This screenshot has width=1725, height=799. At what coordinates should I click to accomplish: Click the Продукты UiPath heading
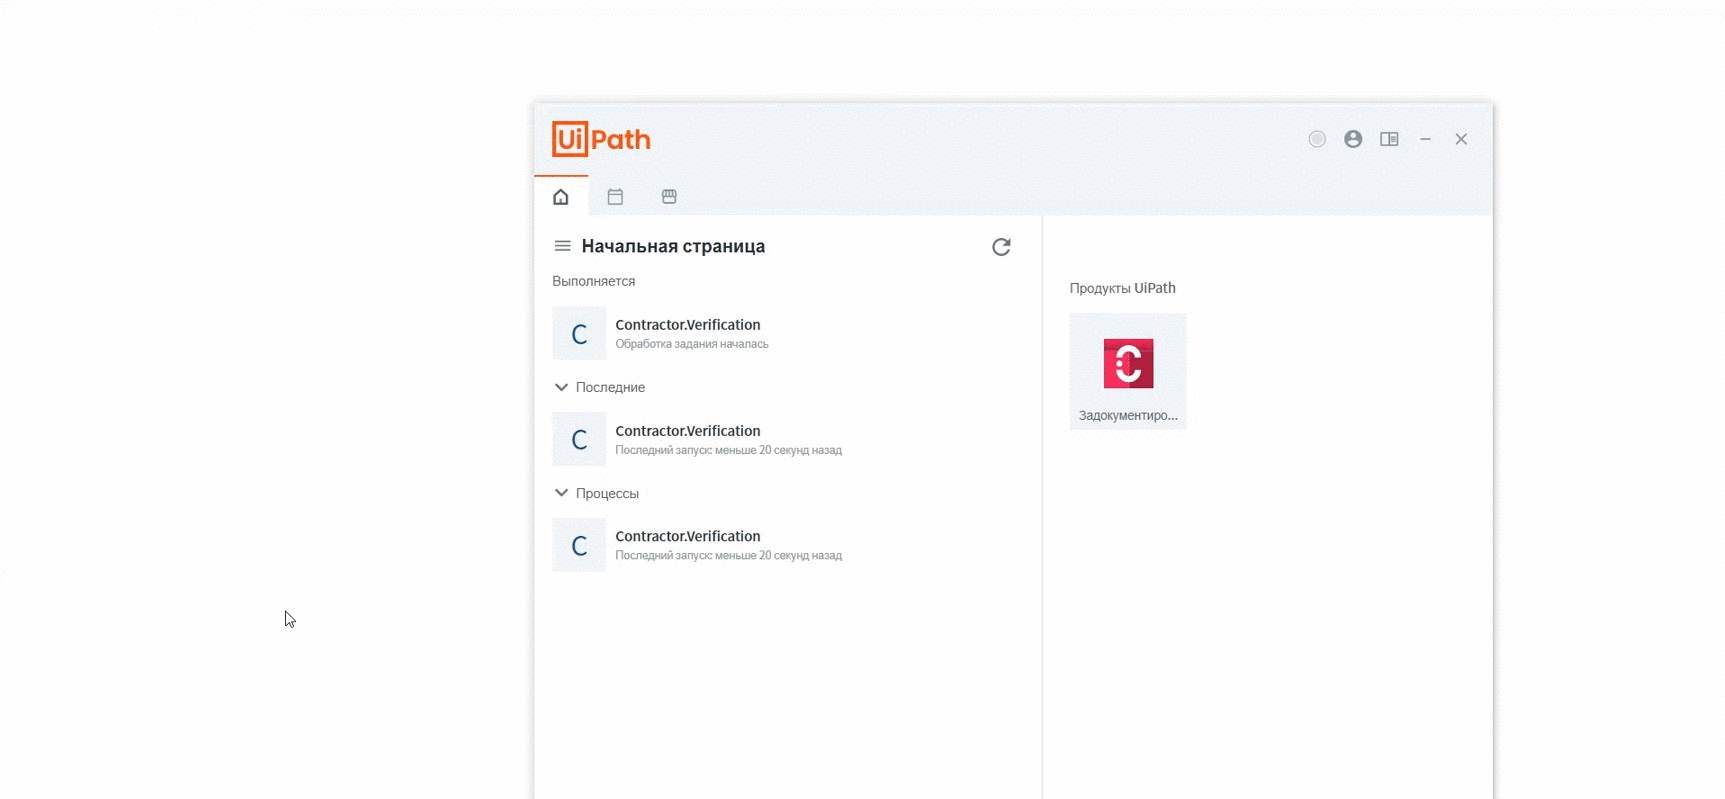click(x=1122, y=288)
